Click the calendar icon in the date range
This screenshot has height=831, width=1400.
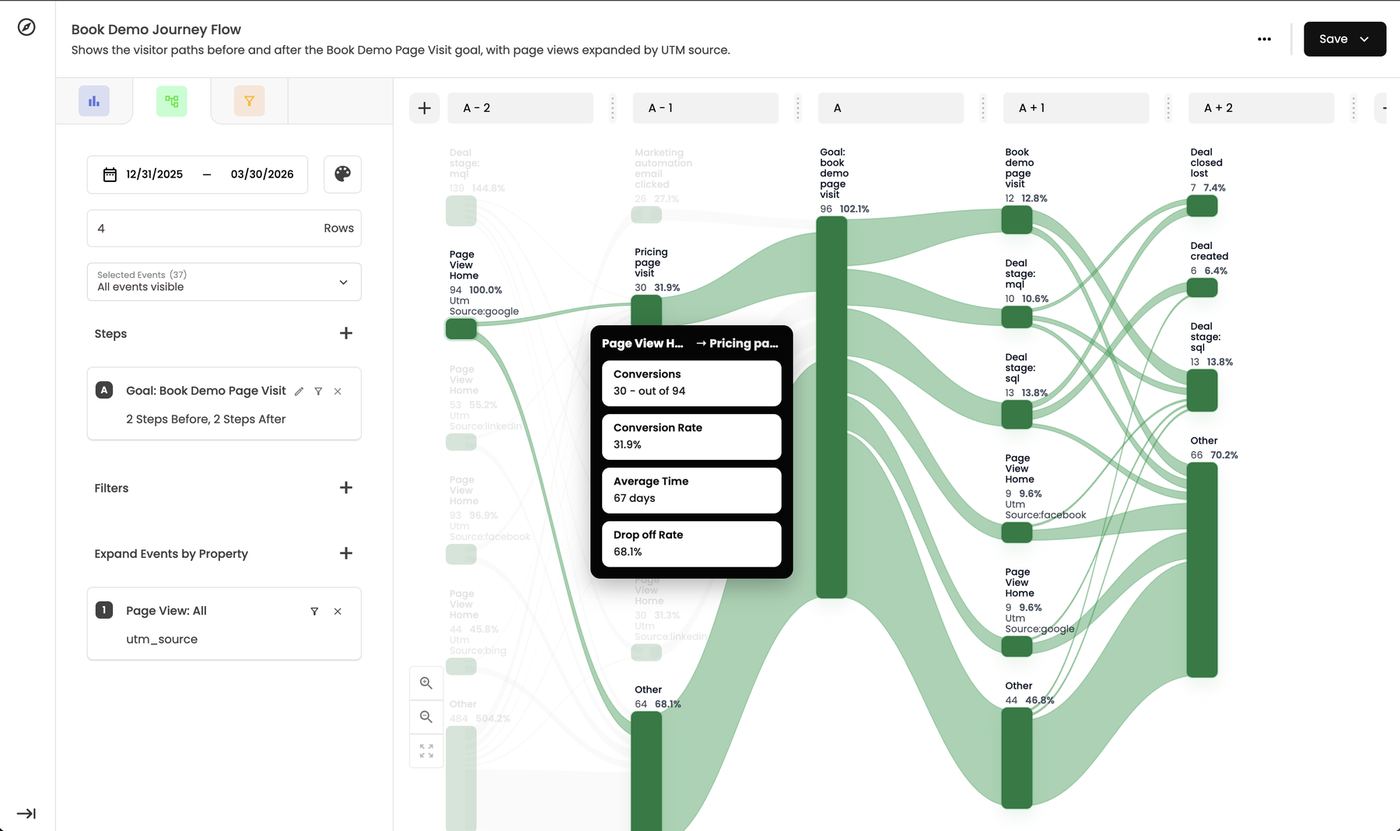point(110,174)
